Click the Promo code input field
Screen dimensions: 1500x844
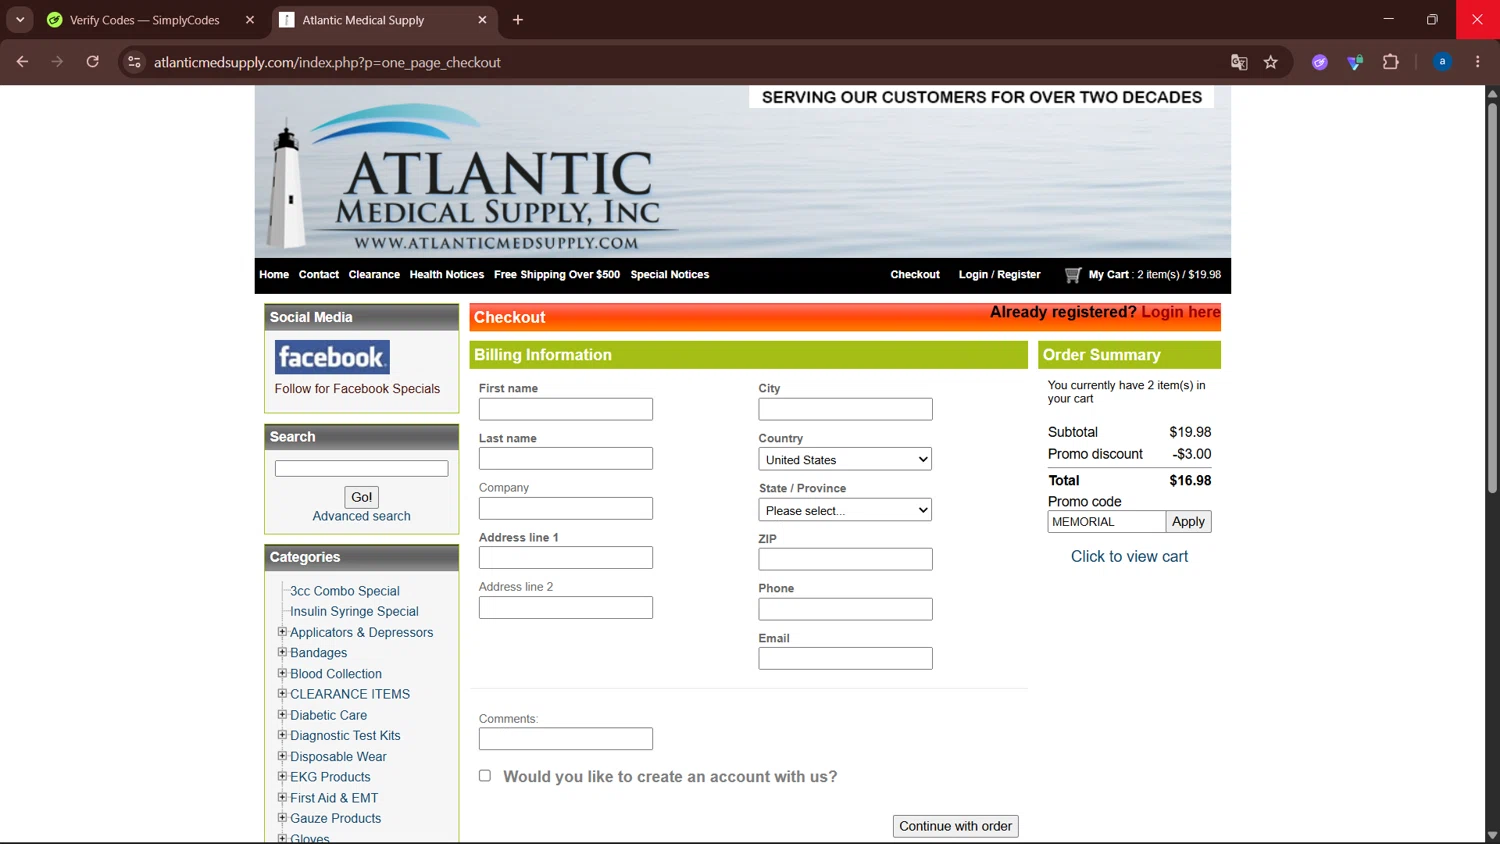[1107, 522]
